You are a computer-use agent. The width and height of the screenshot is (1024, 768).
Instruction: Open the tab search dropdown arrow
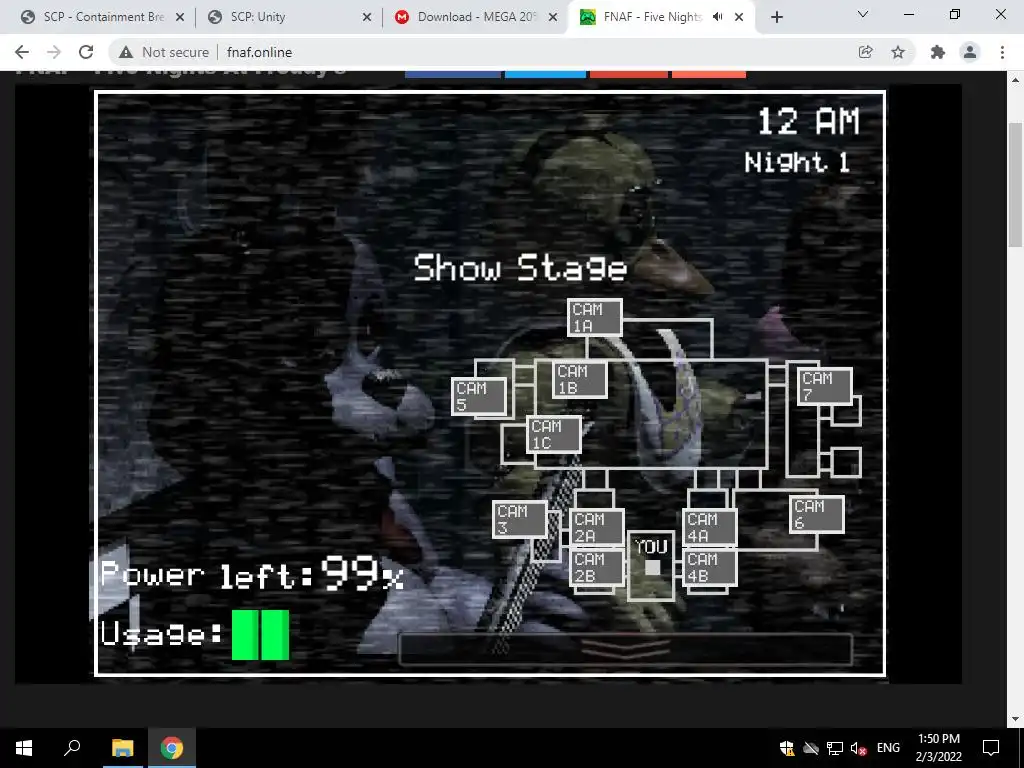pyautogui.click(x=863, y=14)
